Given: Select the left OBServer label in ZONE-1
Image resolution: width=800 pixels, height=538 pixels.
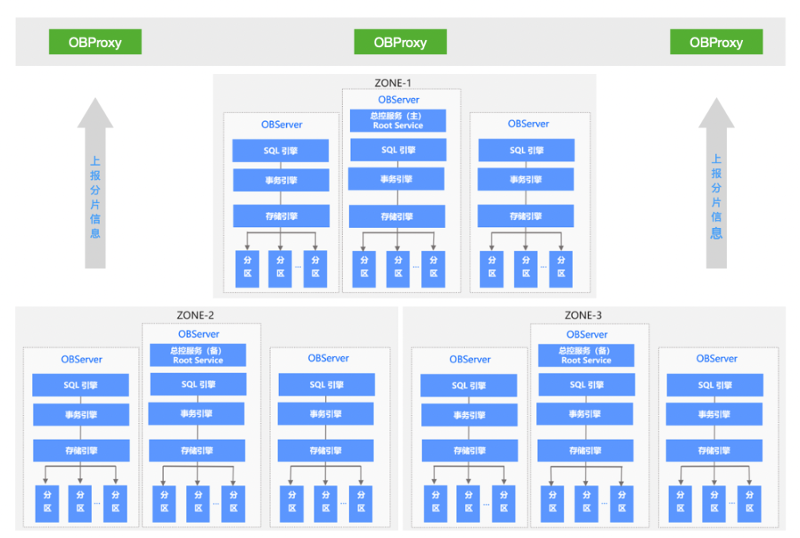Looking at the screenshot, I should (x=282, y=125).
